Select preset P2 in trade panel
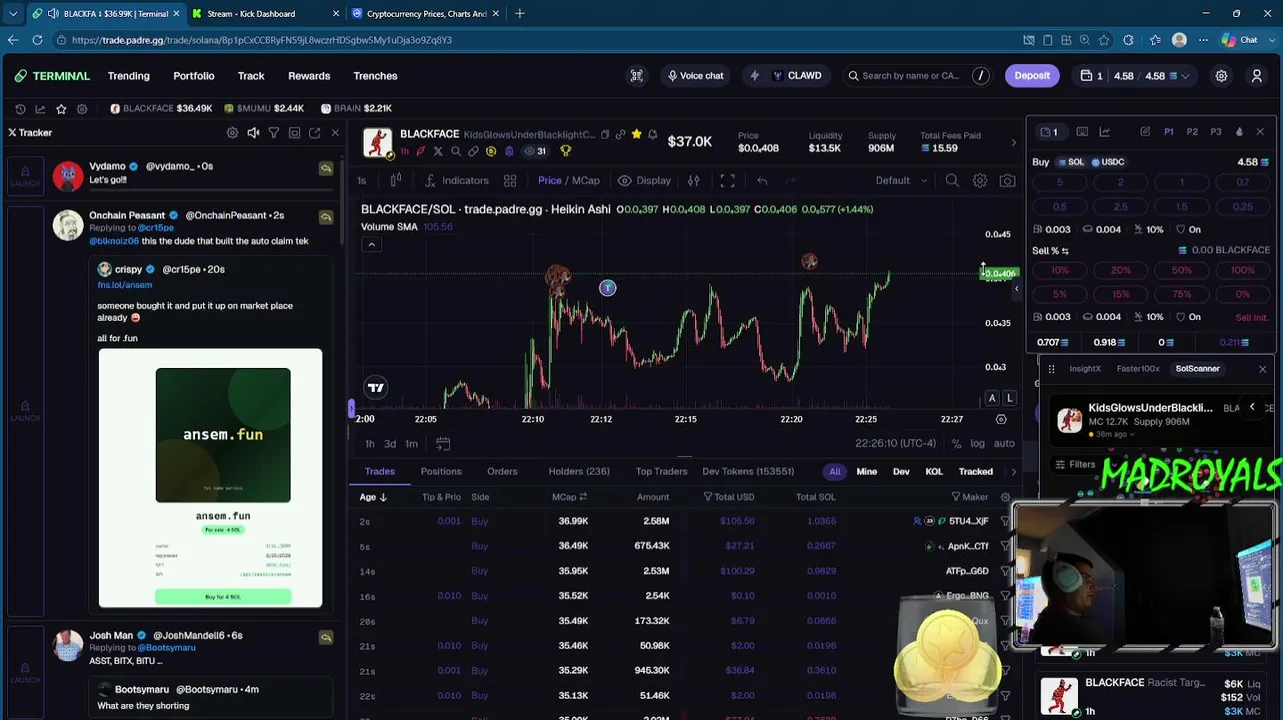Viewport: 1283px width, 720px height. [1192, 132]
